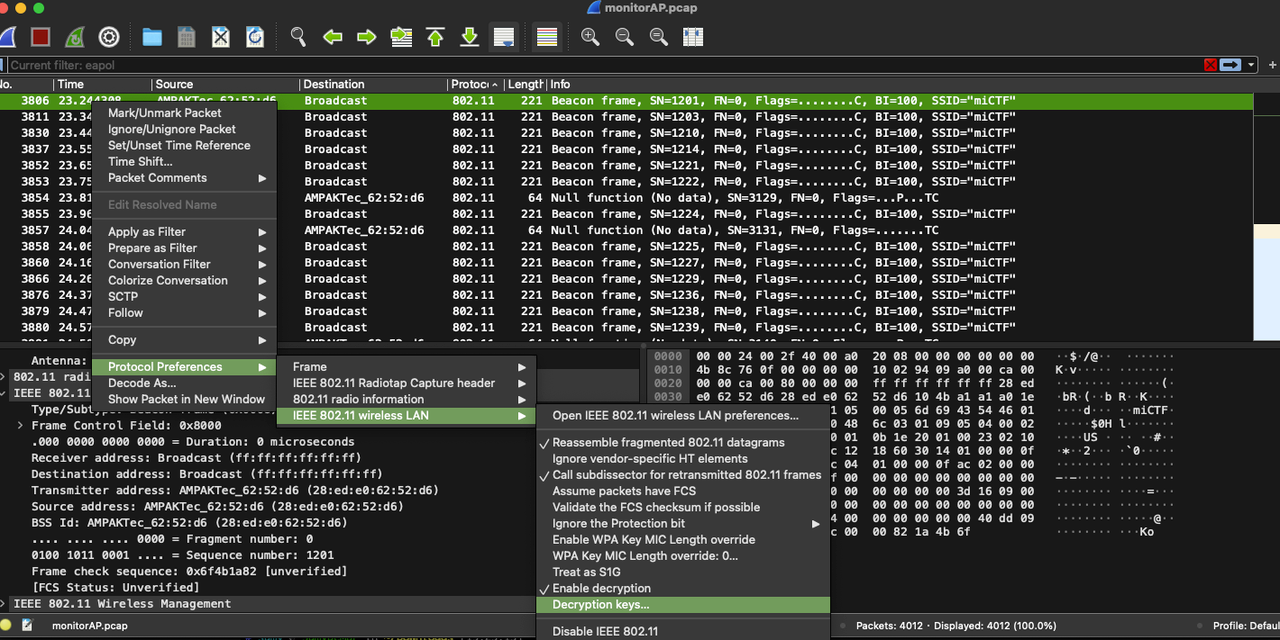This screenshot has height=640, width=1280.
Task: Uncheck Reassemble fragmented 802.11 datagrams
Action: click(668, 442)
